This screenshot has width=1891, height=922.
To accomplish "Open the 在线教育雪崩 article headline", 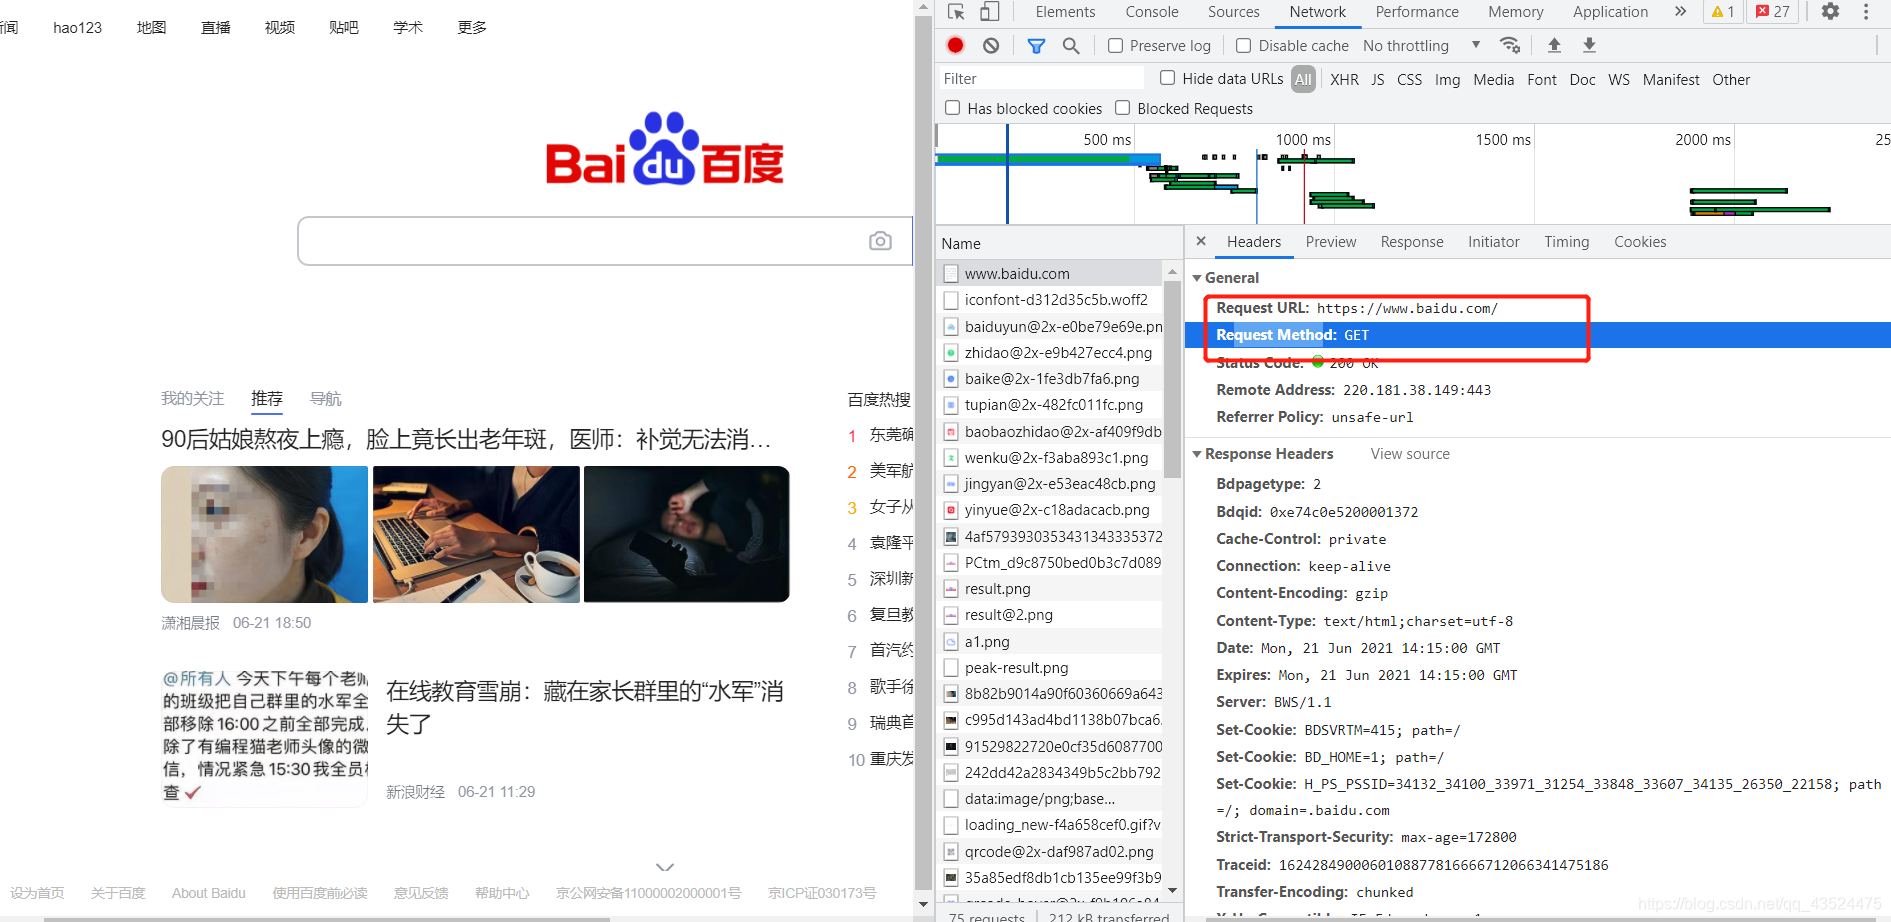I will (585, 707).
